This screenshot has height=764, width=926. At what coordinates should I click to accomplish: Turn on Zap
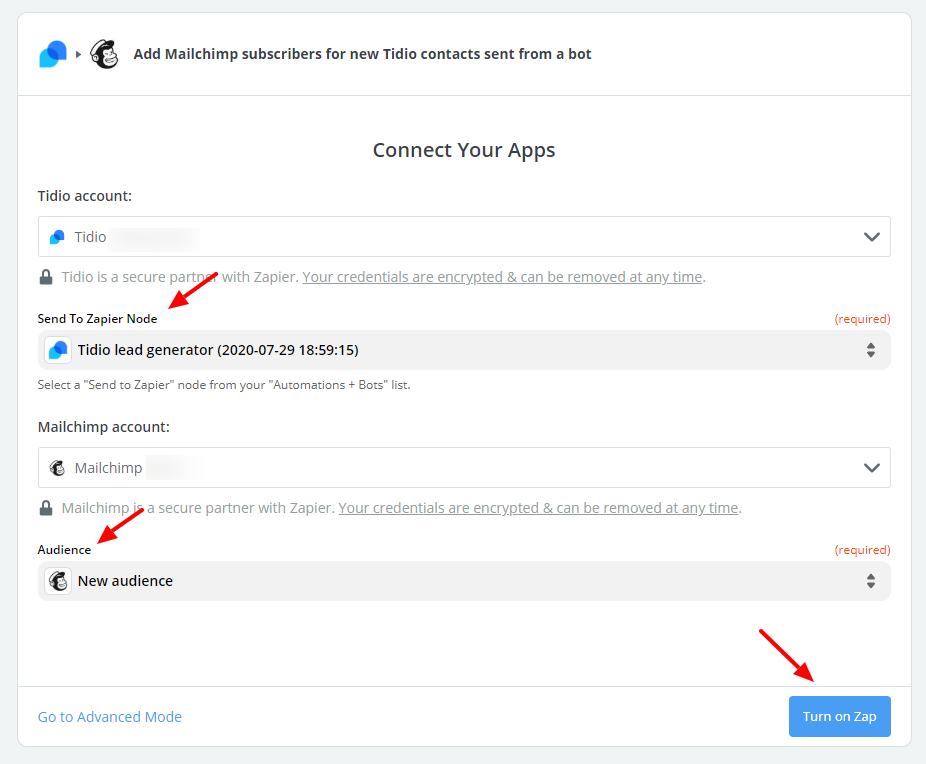click(x=839, y=716)
